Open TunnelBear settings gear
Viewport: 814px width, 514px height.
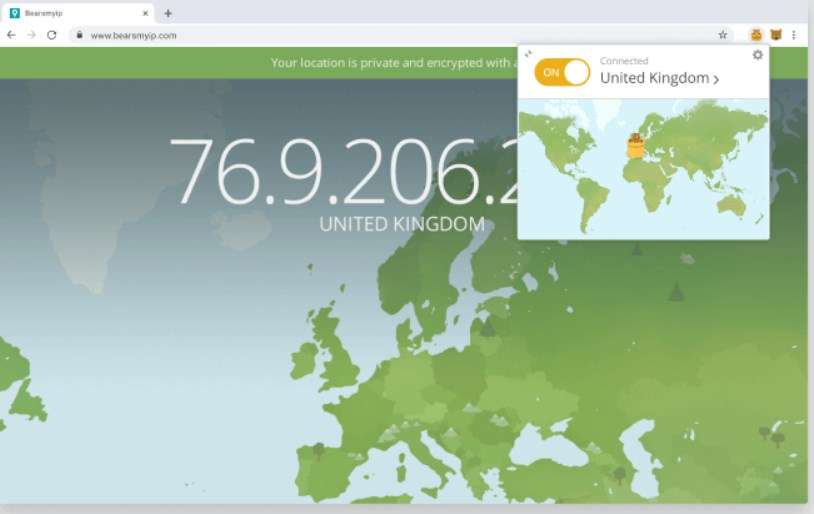(758, 55)
